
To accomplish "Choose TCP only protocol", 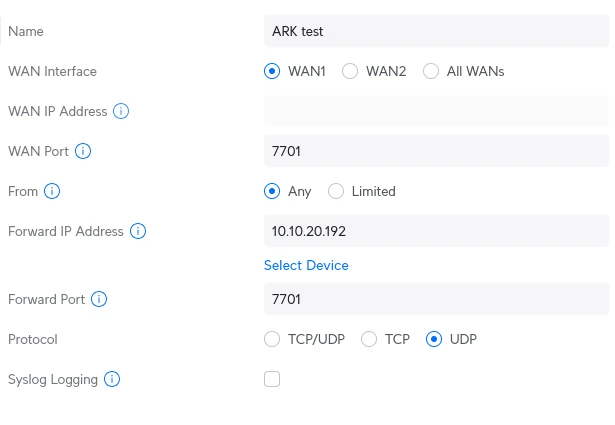I will [x=369, y=339].
